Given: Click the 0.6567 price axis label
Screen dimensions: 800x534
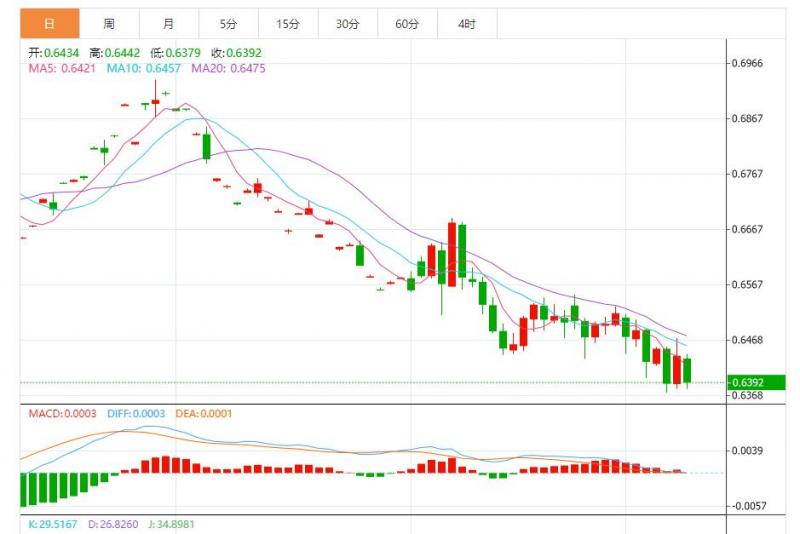Looking at the screenshot, I should 747,285.
